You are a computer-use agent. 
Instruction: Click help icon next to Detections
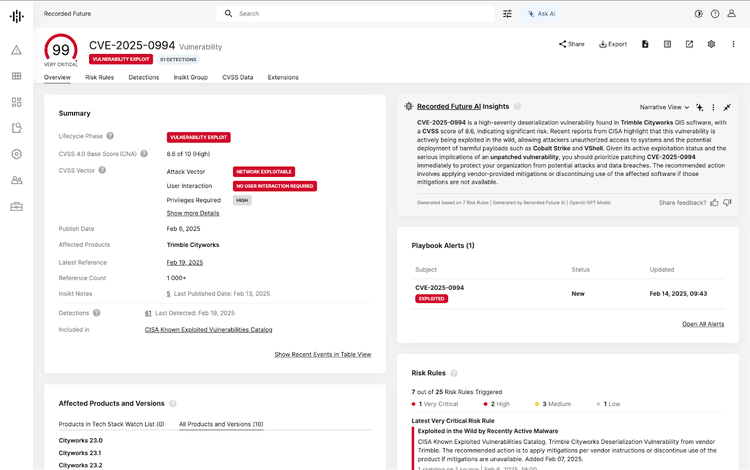(x=97, y=313)
